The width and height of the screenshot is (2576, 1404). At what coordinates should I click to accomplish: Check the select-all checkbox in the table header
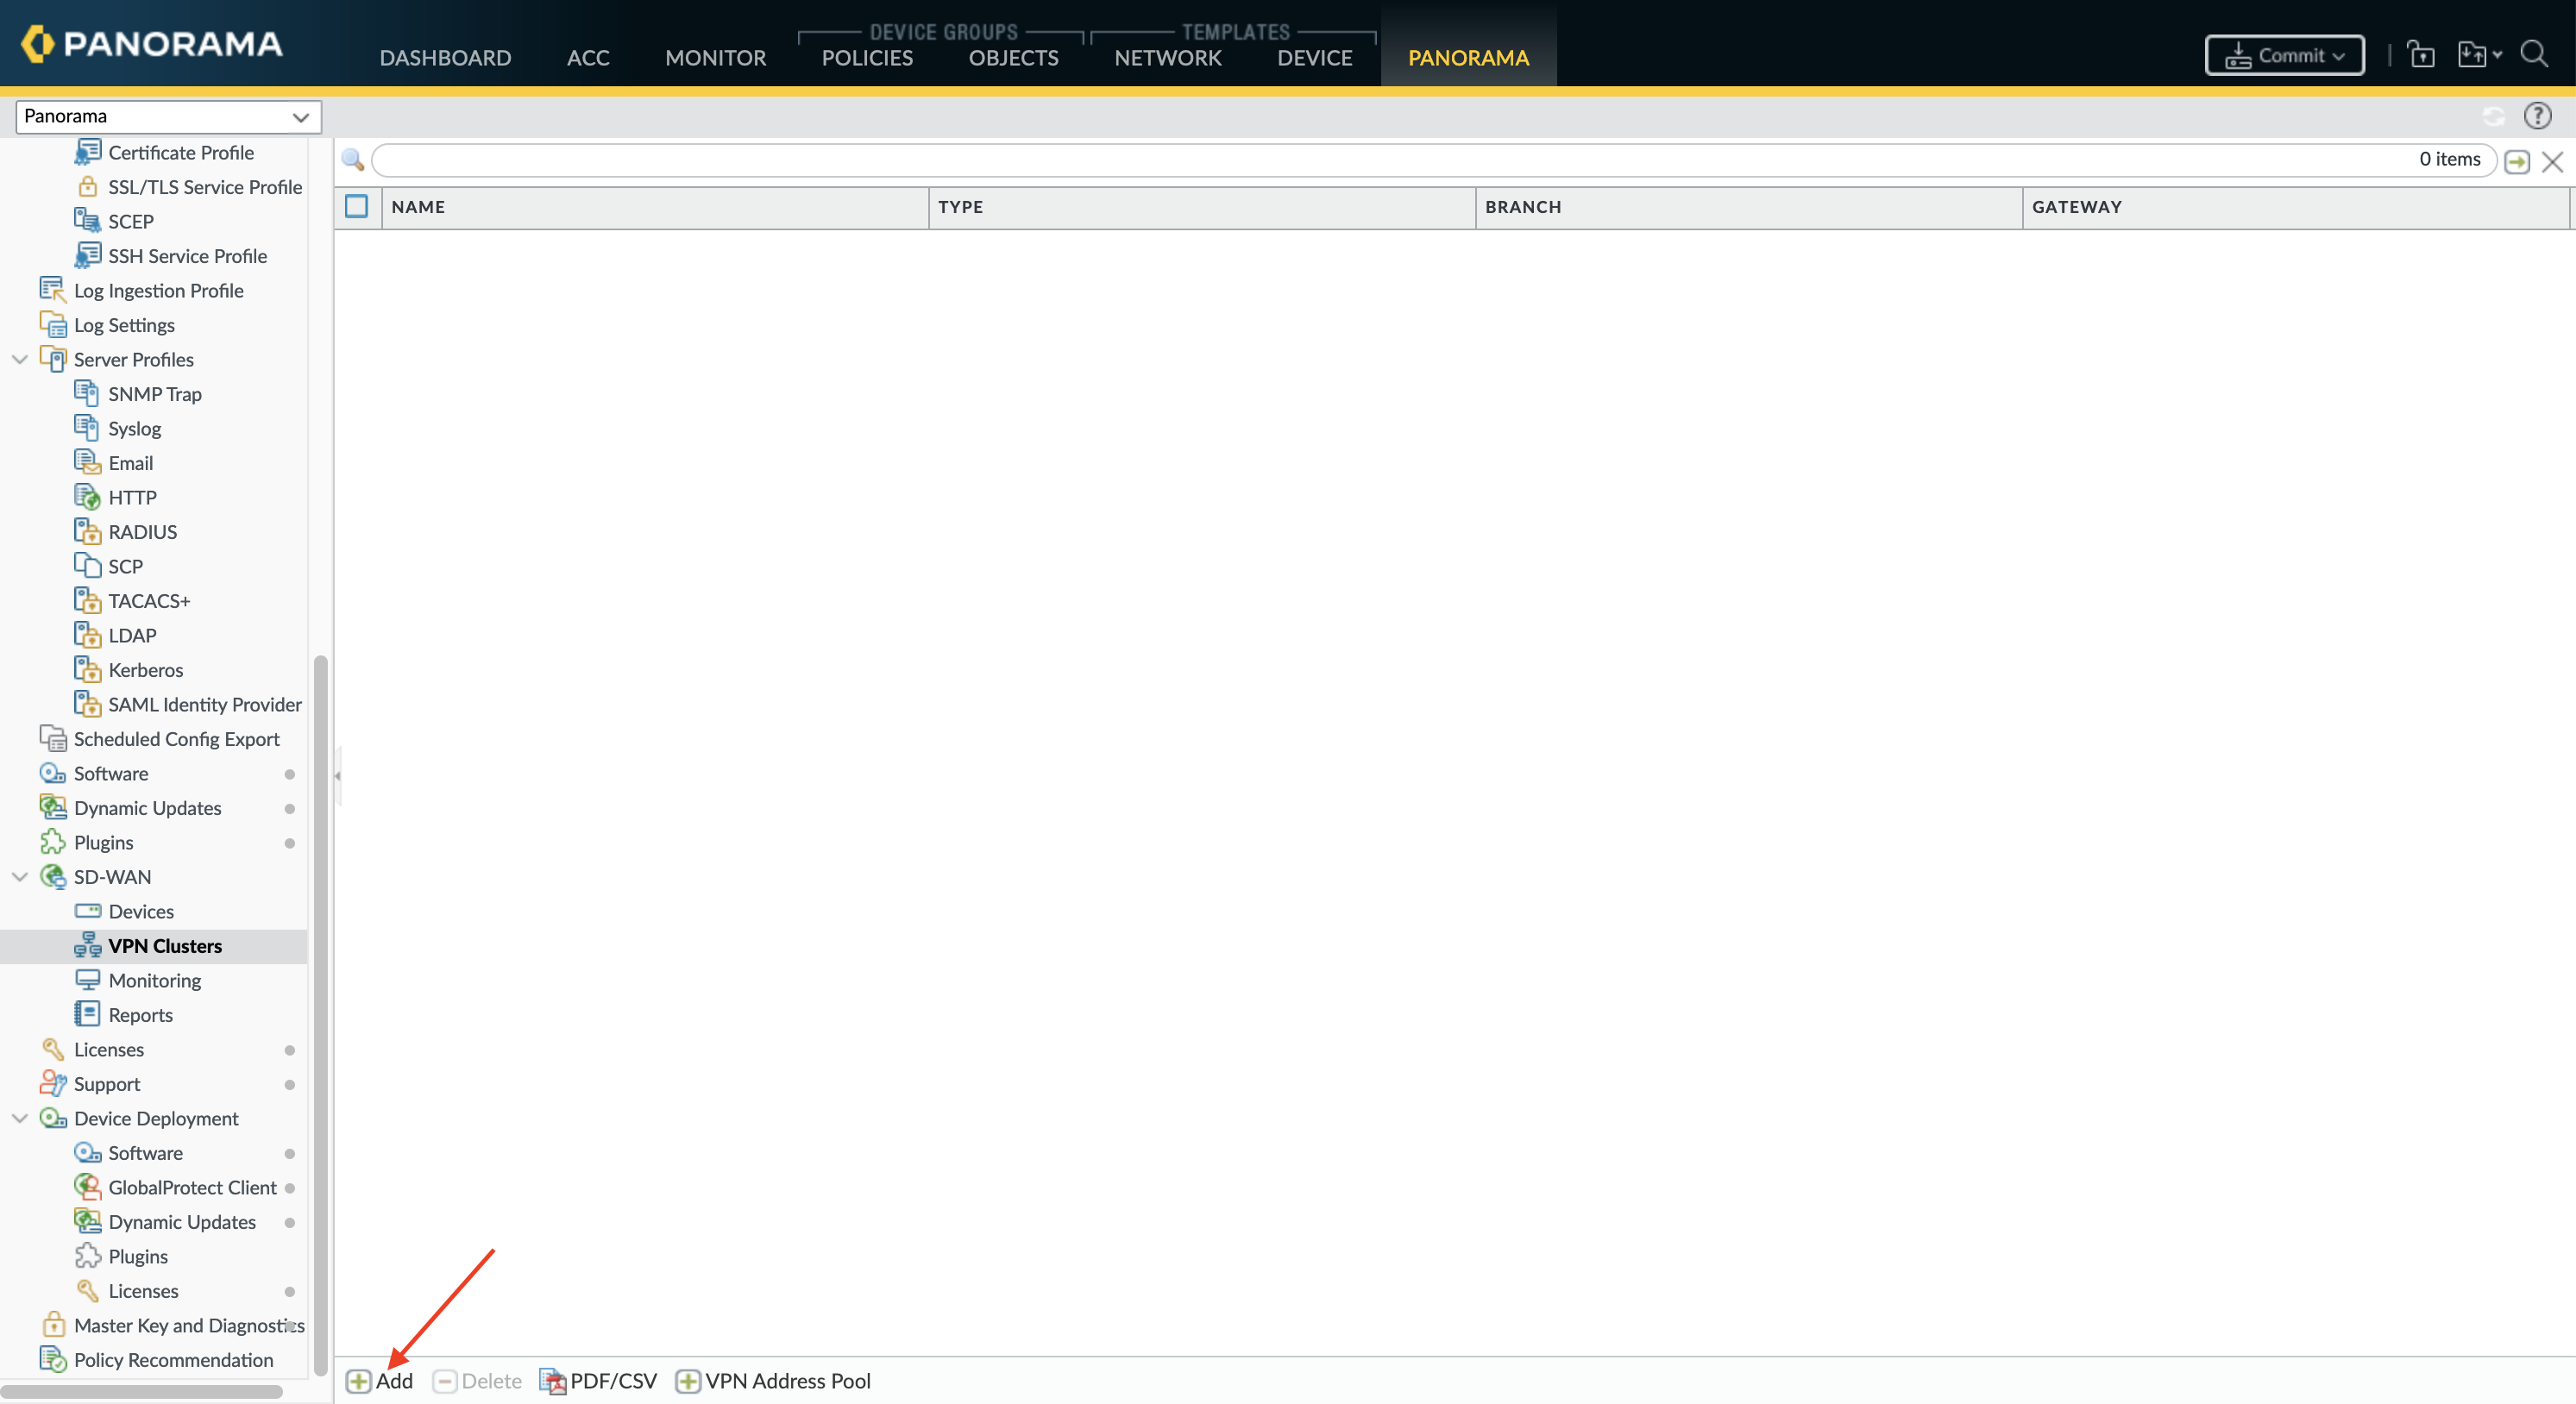point(357,206)
